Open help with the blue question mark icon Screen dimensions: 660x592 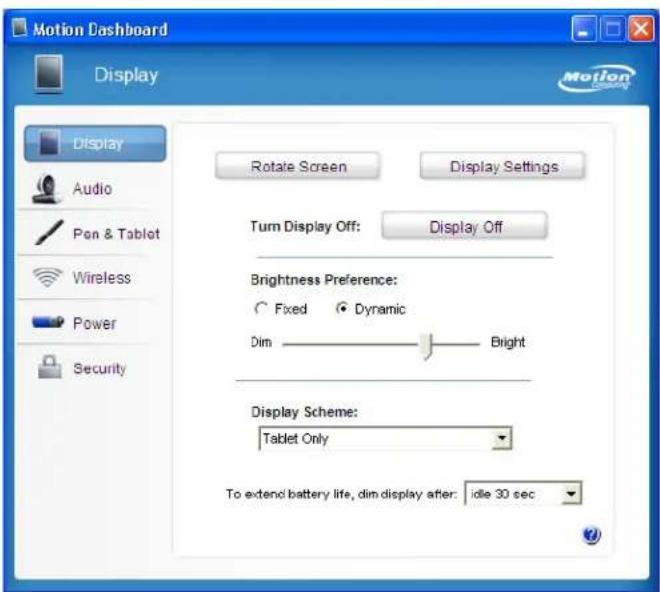[591, 535]
